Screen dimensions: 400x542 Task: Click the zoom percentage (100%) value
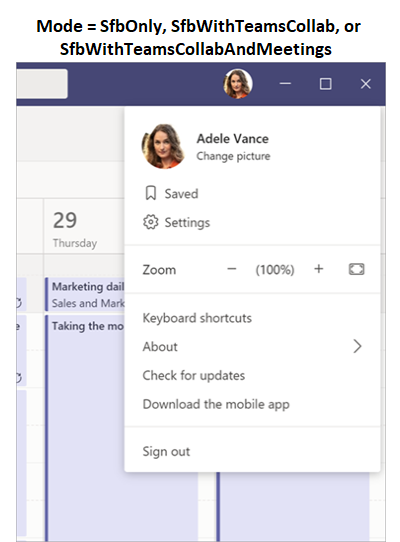click(x=275, y=270)
